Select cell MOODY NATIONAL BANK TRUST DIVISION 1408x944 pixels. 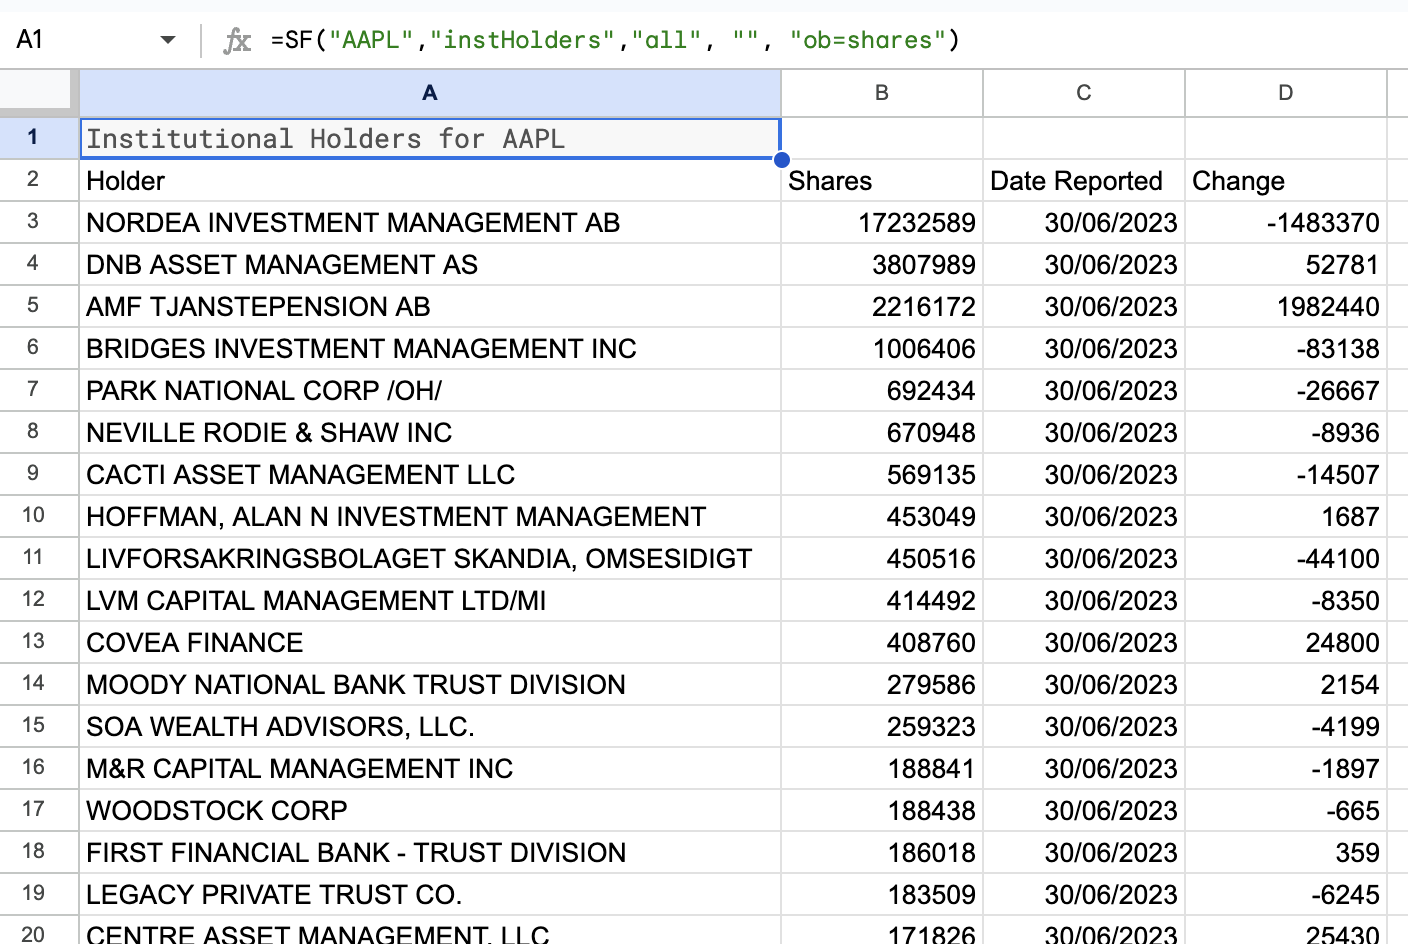(430, 685)
